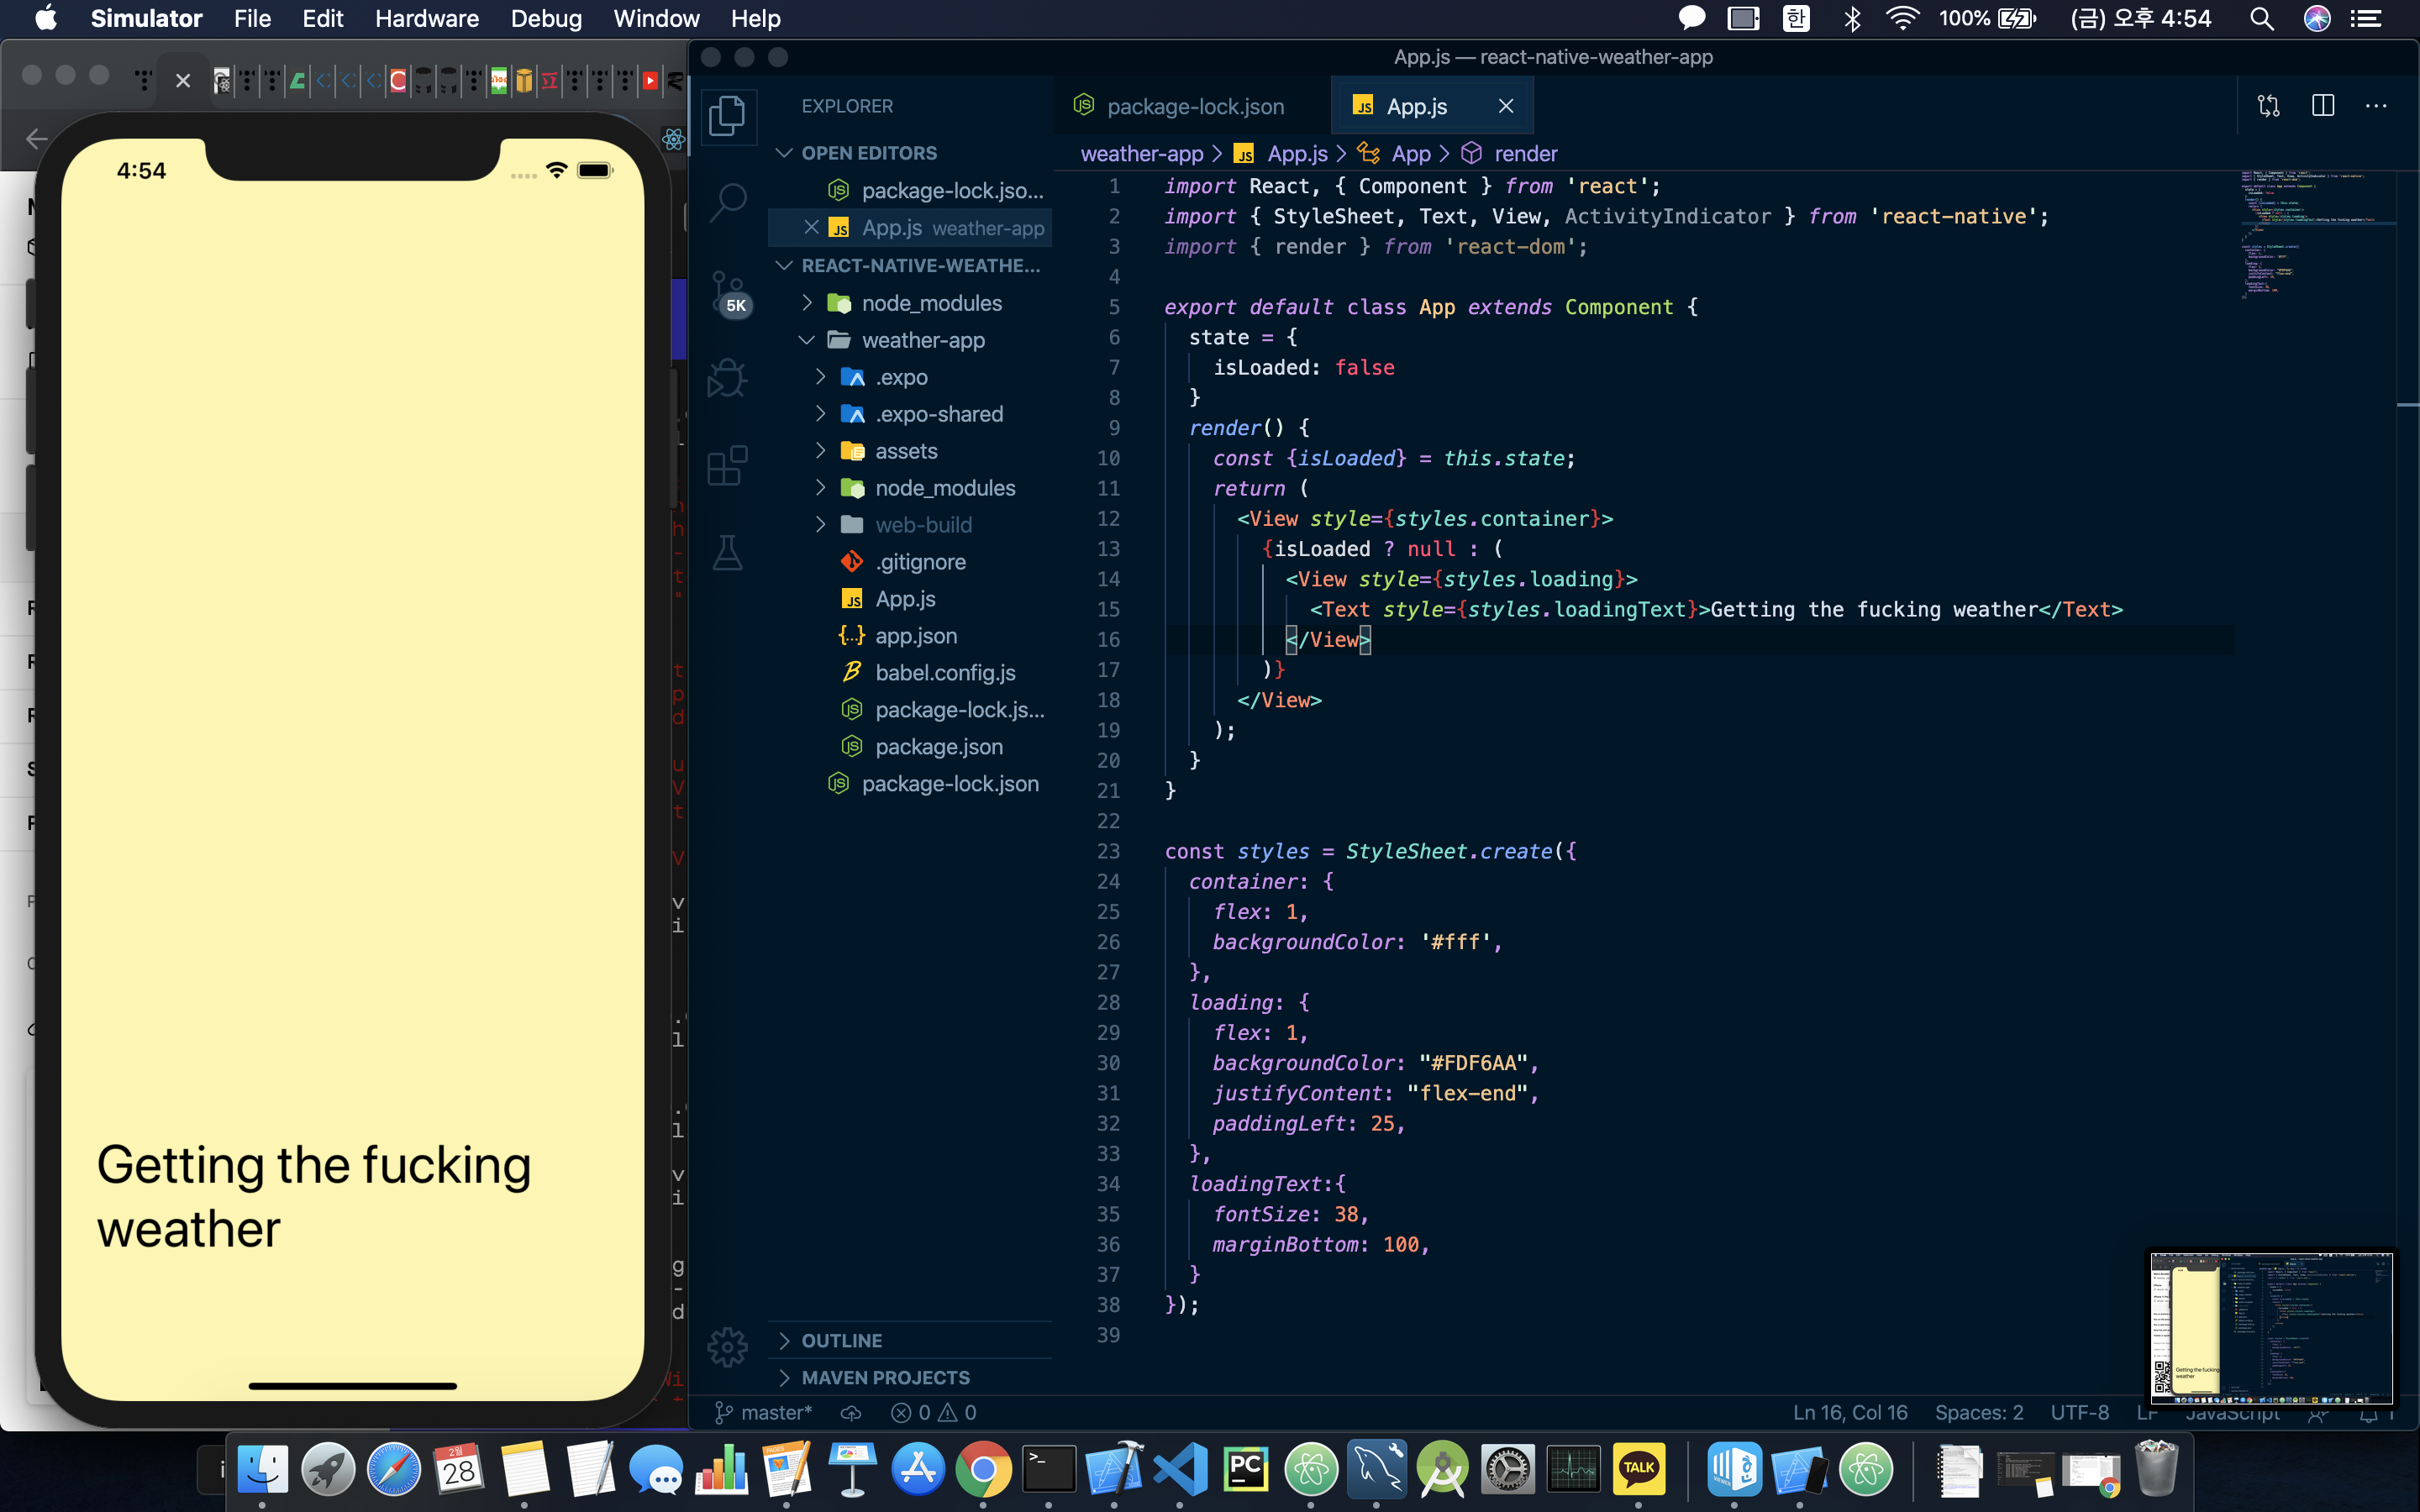2420x1512 pixels.
Task: Open the Test flask icon in activity bar
Action: tap(728, 552)
